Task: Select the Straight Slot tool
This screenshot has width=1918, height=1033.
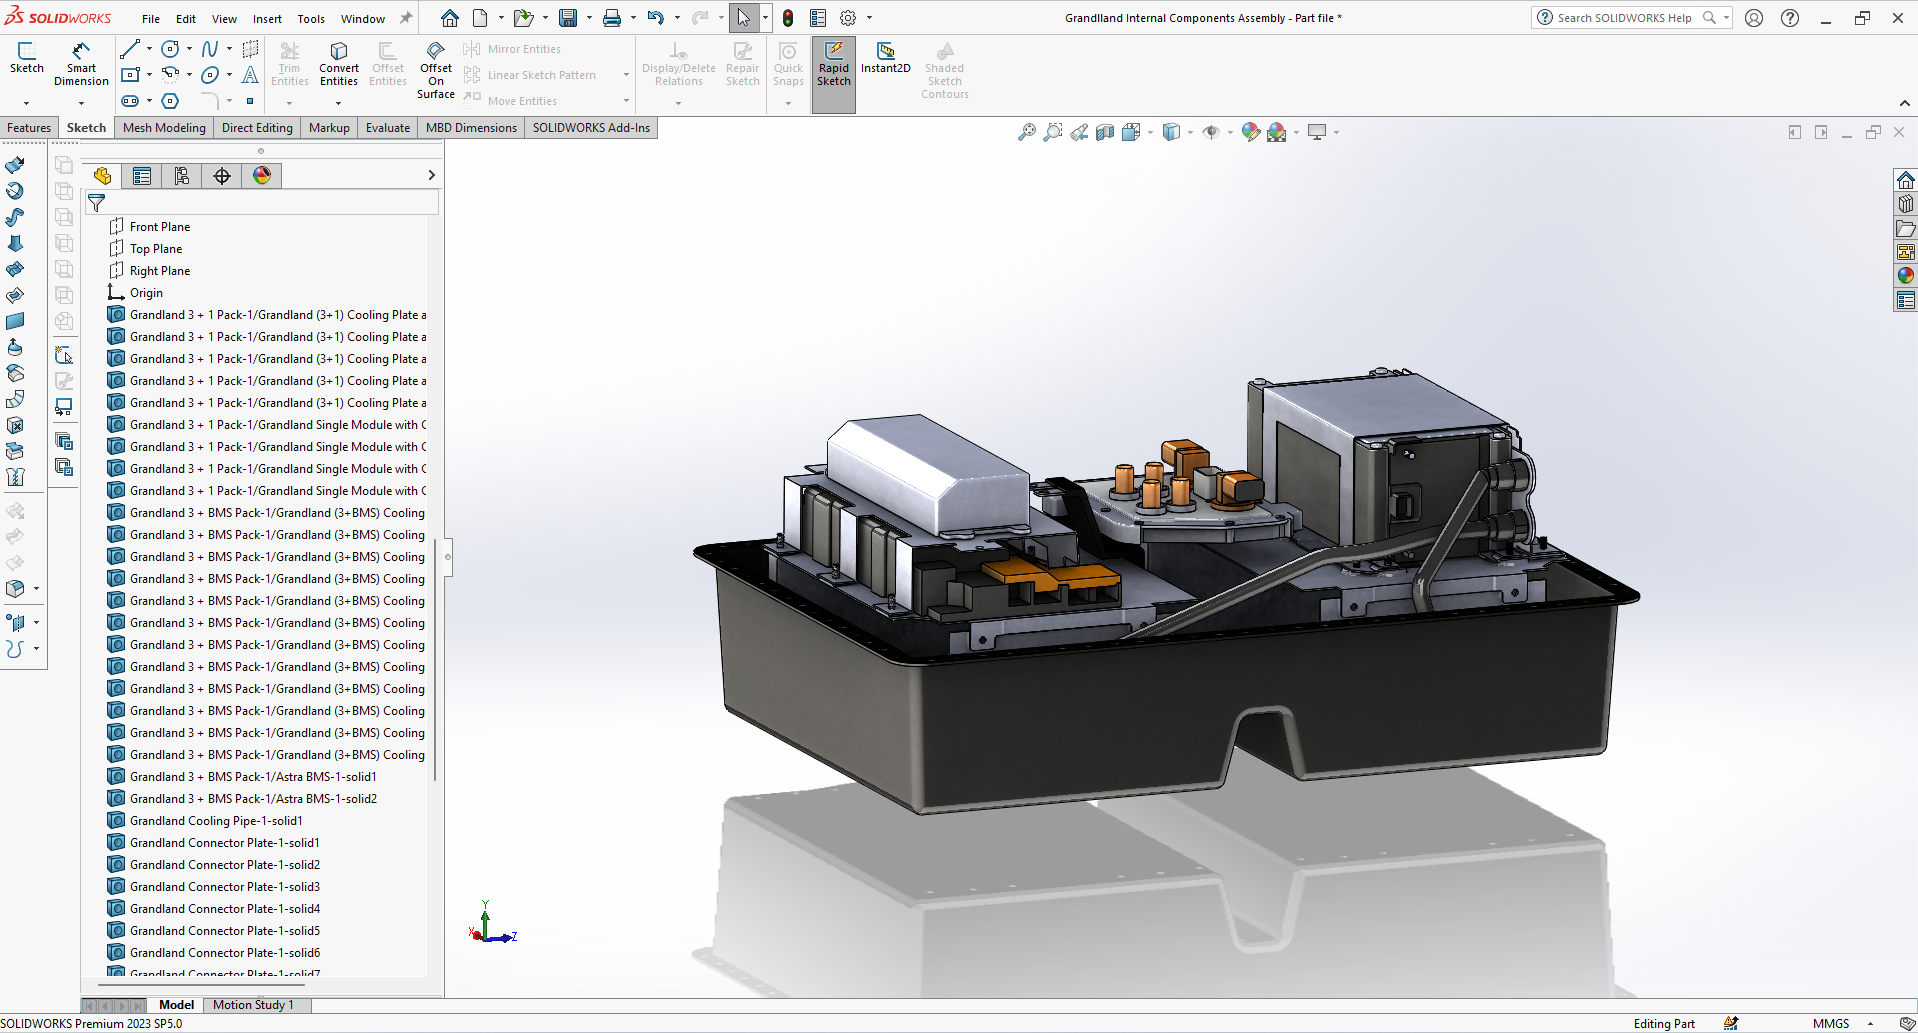Action: coord(130,101)
